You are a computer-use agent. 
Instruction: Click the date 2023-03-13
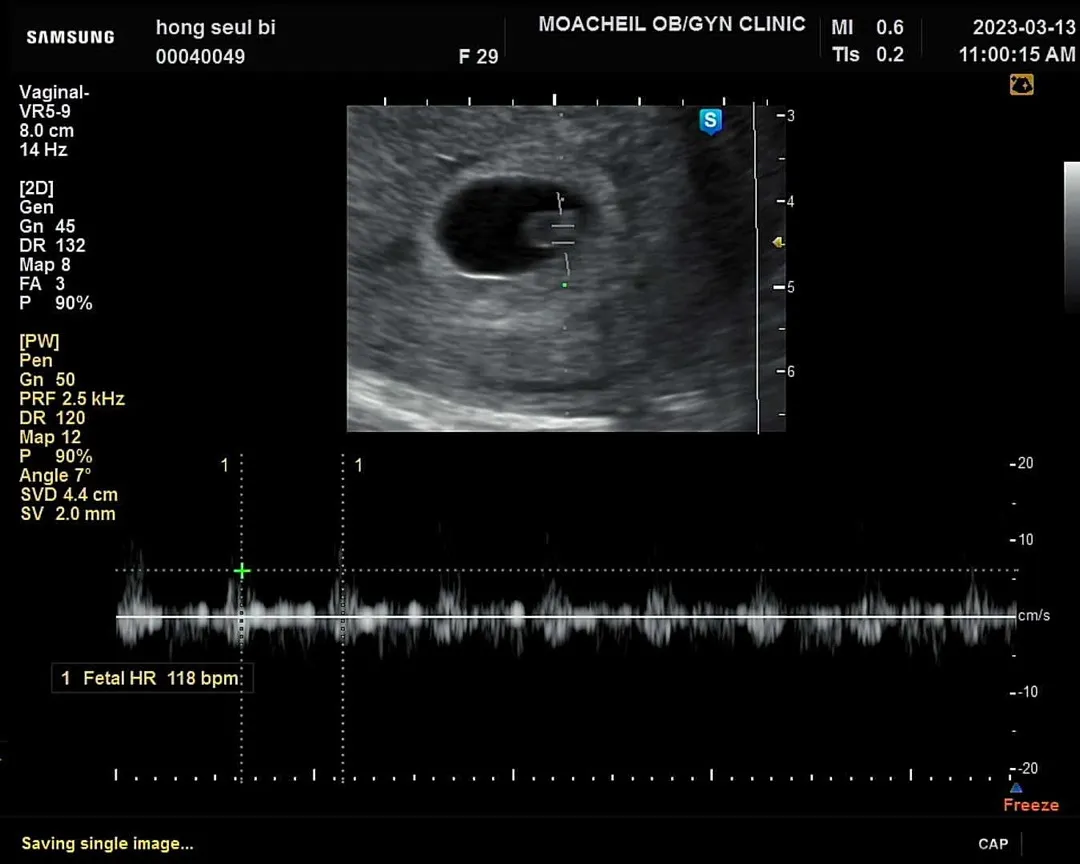click(x=1024, y=28)
